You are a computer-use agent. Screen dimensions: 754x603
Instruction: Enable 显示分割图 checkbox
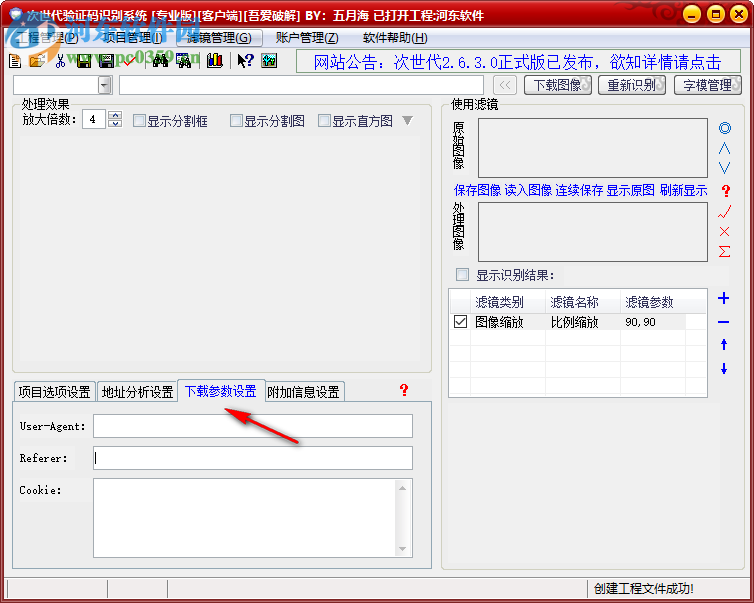click(x=236, y=121)
